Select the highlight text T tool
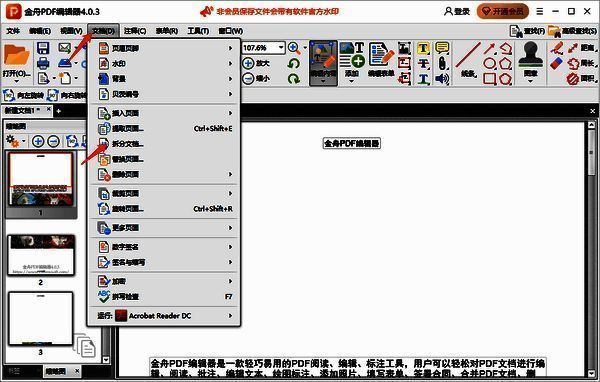The image size is (600, 382). [423, 48]
